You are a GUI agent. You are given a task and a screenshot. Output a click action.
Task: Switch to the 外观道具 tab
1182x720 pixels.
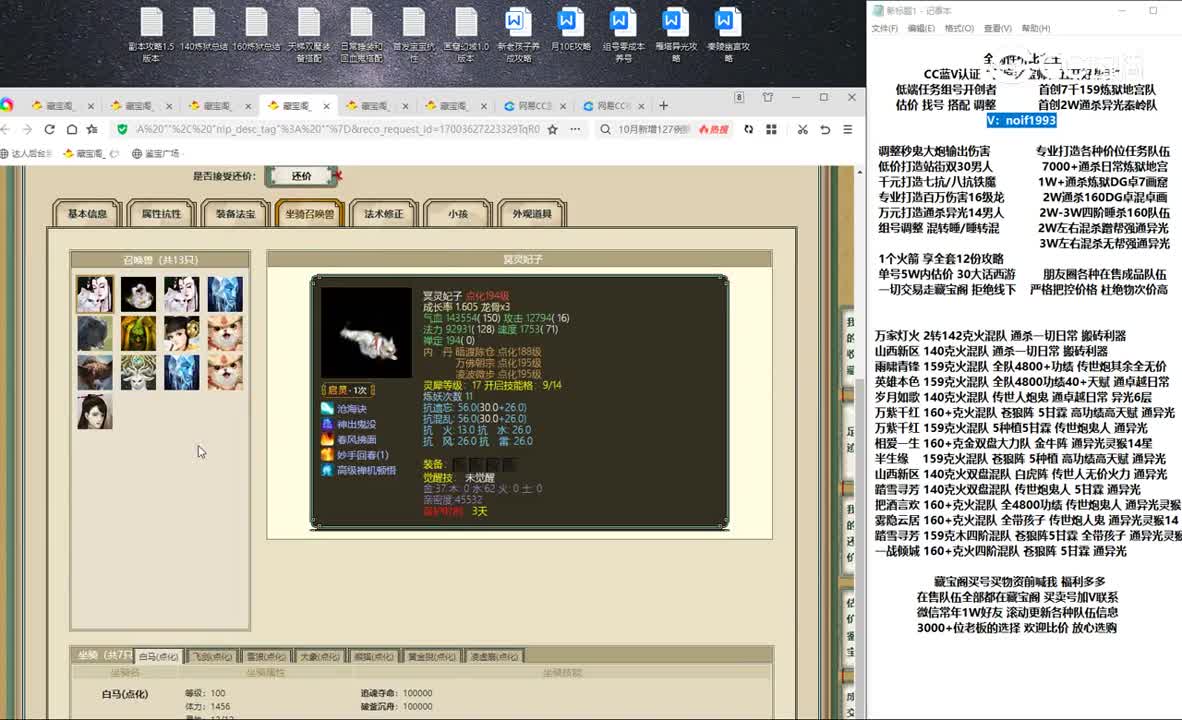531,214
